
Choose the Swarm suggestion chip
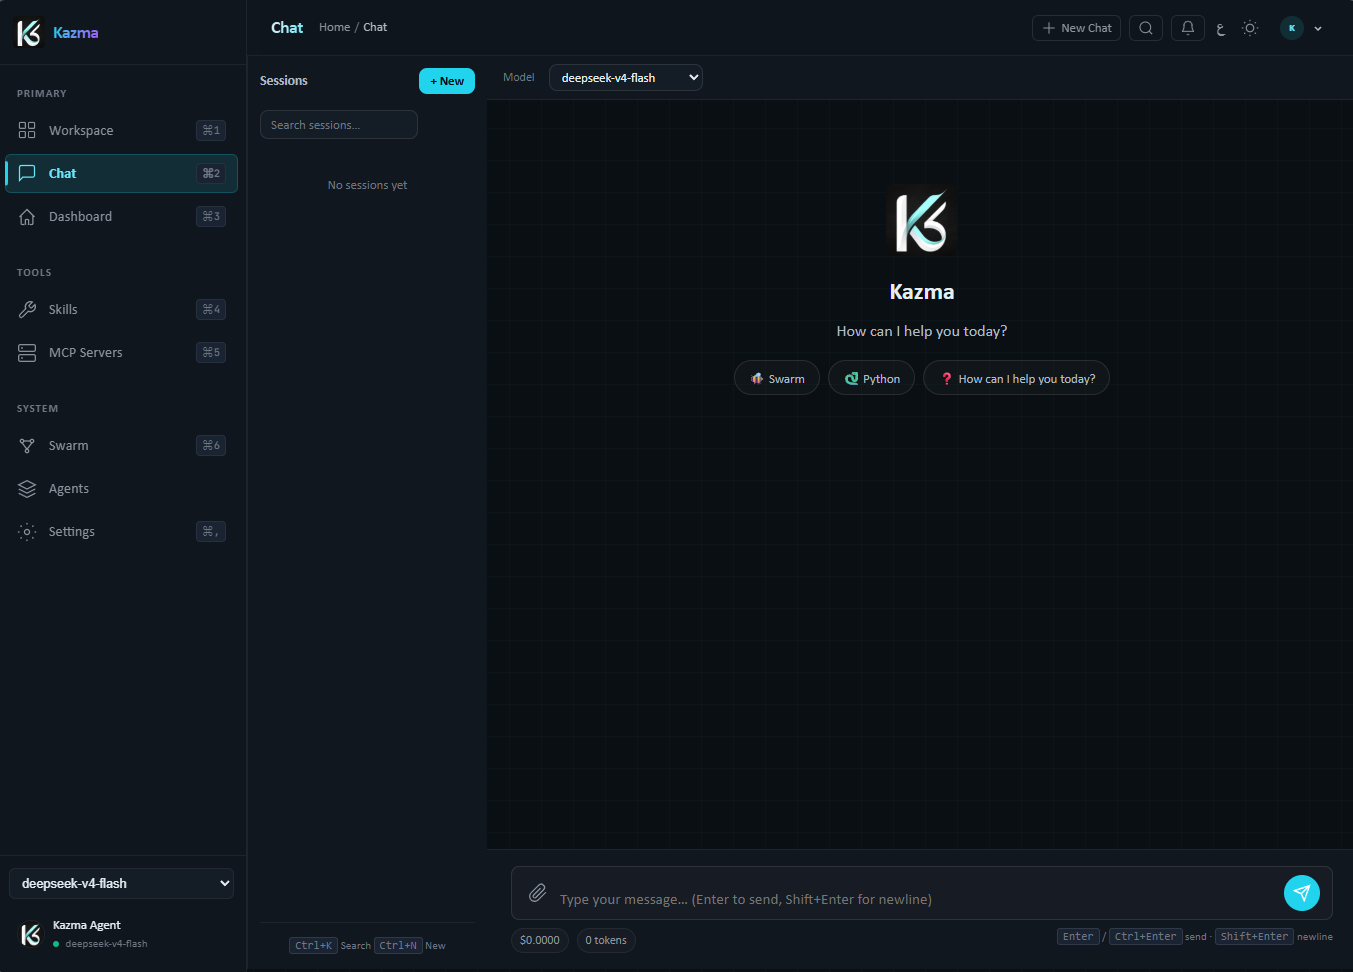click(x=777, y=378)
